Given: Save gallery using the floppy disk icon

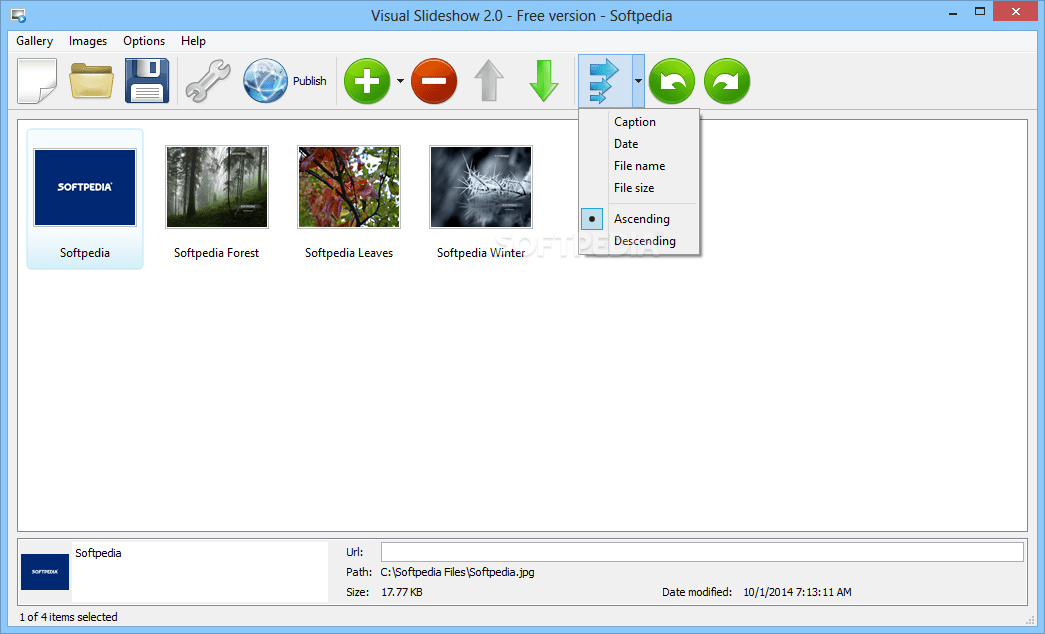Looking at the screenshot, I should pyautogui.click(x=147, y=81).
